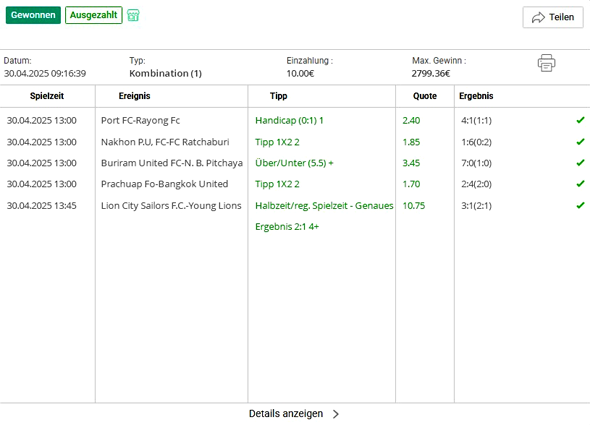Click the green checkmark in Buriram United row

(x=580, y=163)
